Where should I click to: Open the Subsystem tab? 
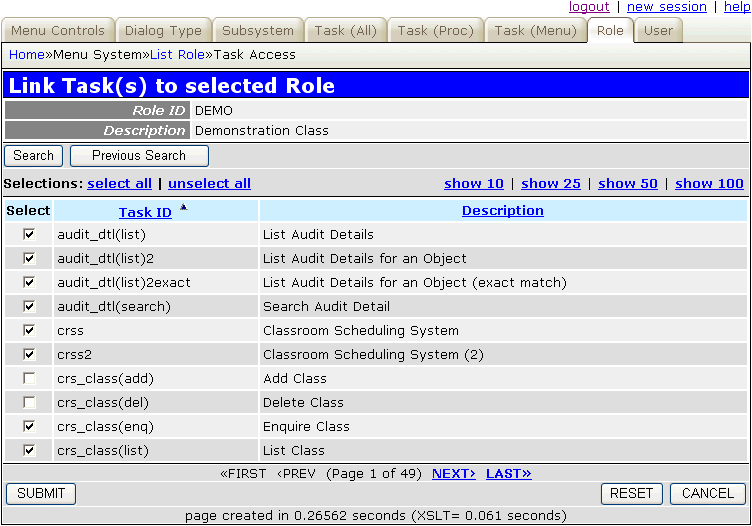258,30
